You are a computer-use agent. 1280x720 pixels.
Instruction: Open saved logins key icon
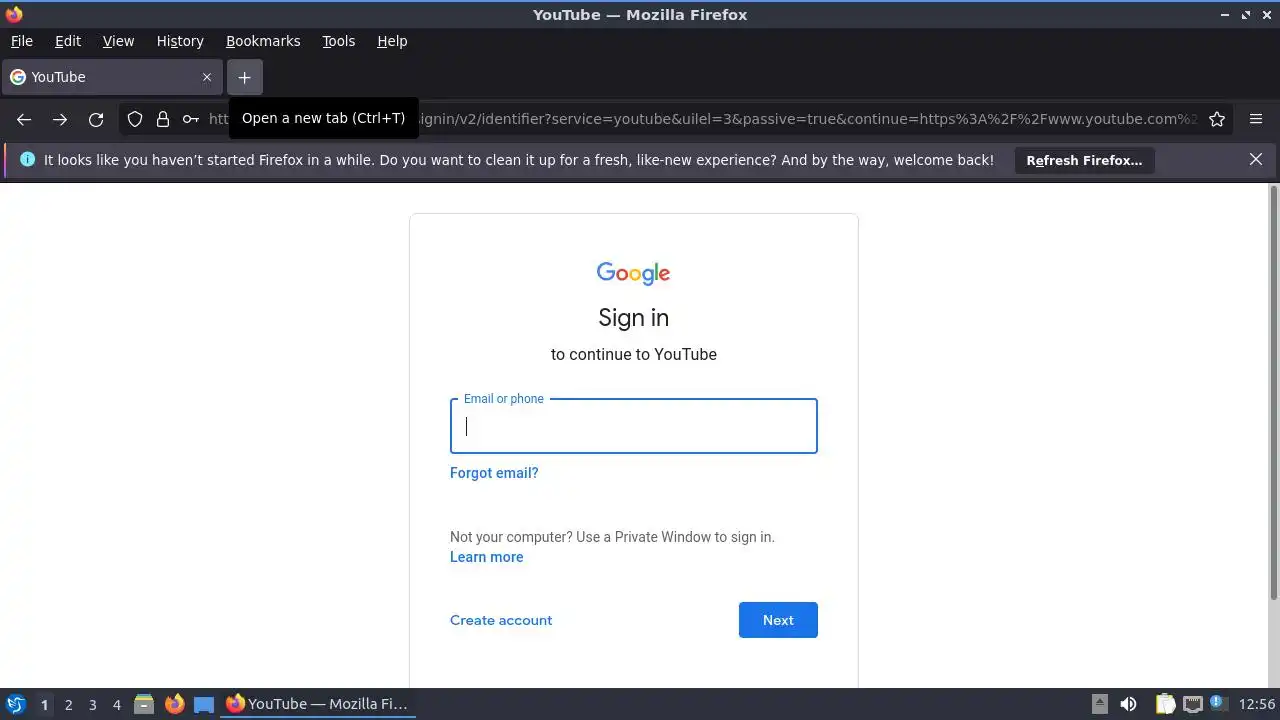190,119
